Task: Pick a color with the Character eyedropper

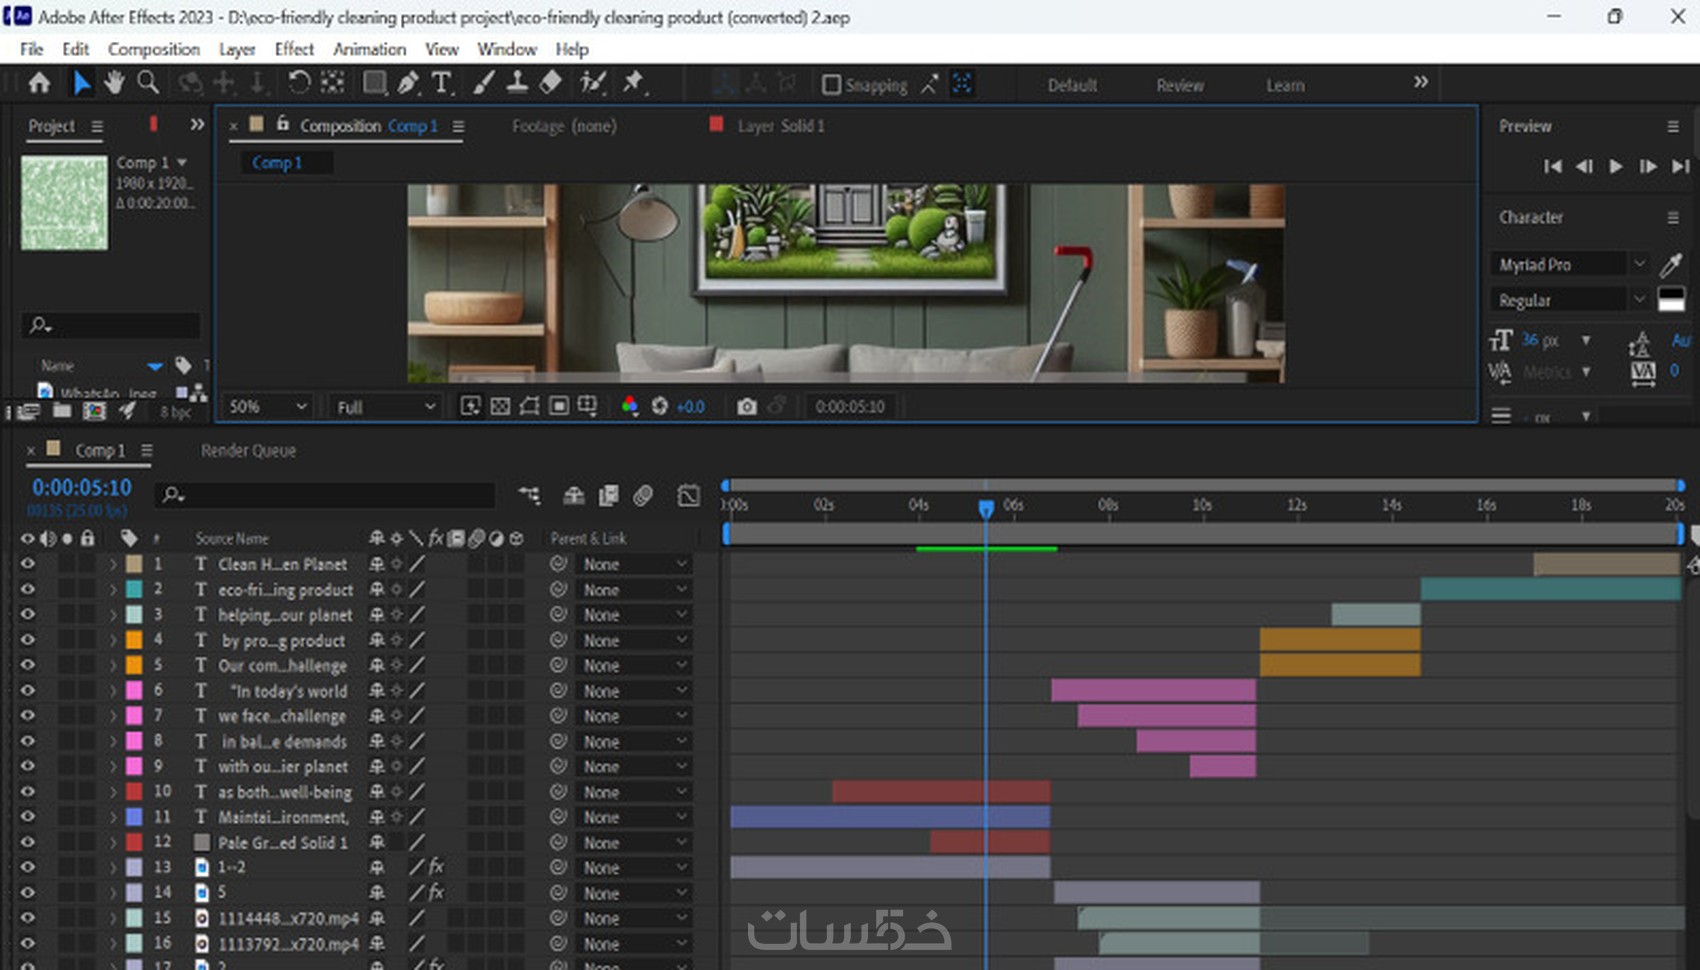Action: click(1670, 265)
